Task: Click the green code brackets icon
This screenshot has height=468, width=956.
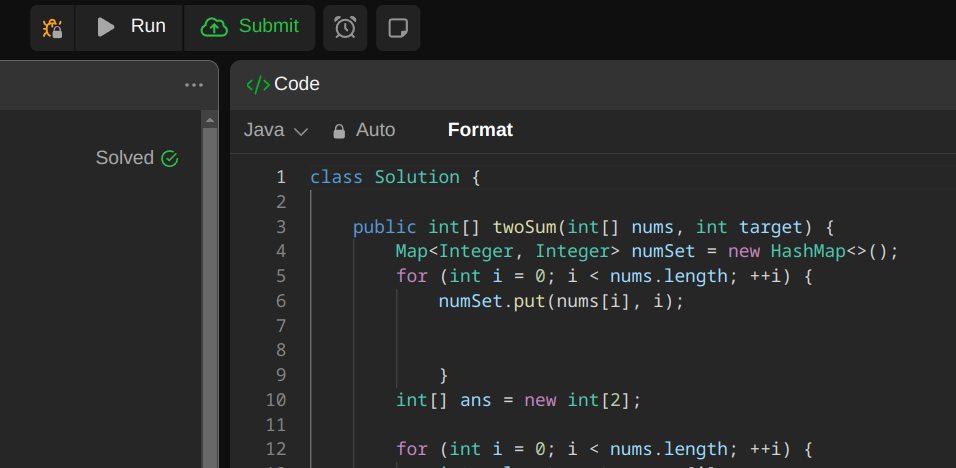Action: [258, 85]
